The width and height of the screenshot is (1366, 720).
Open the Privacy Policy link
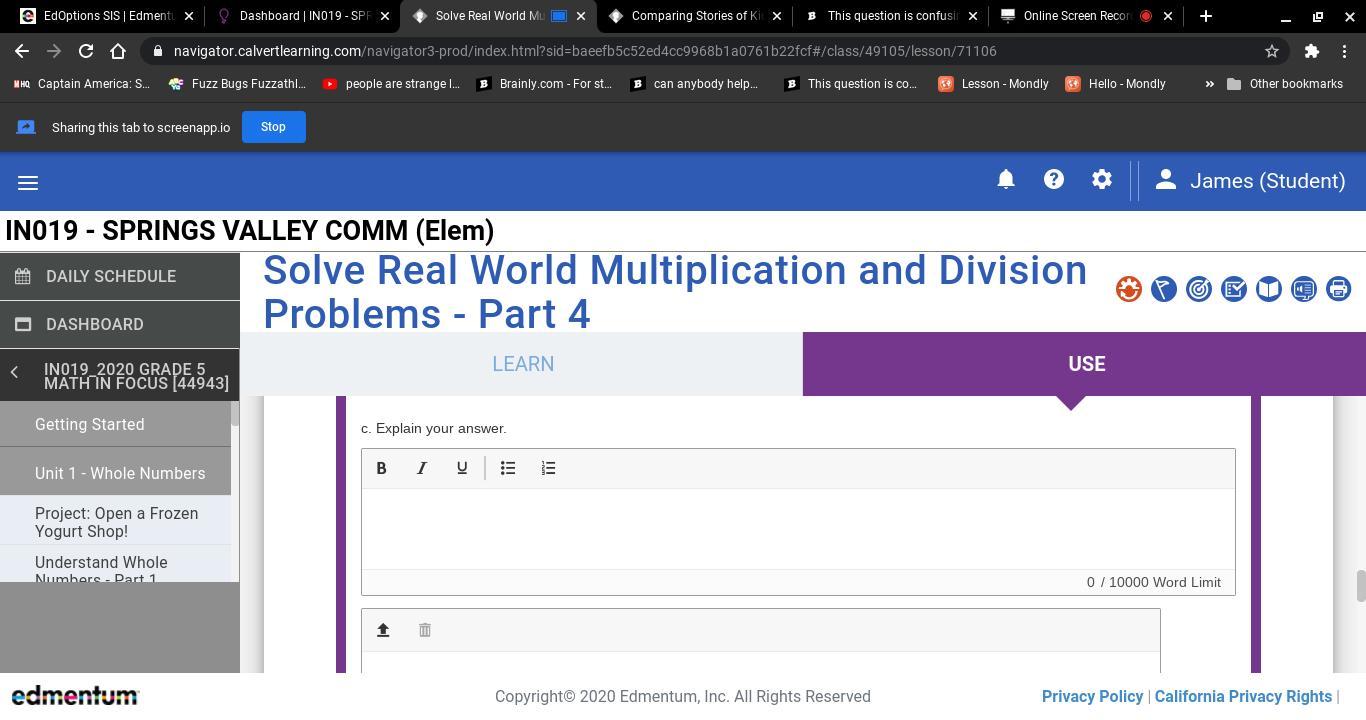(x=1092, y=696)
